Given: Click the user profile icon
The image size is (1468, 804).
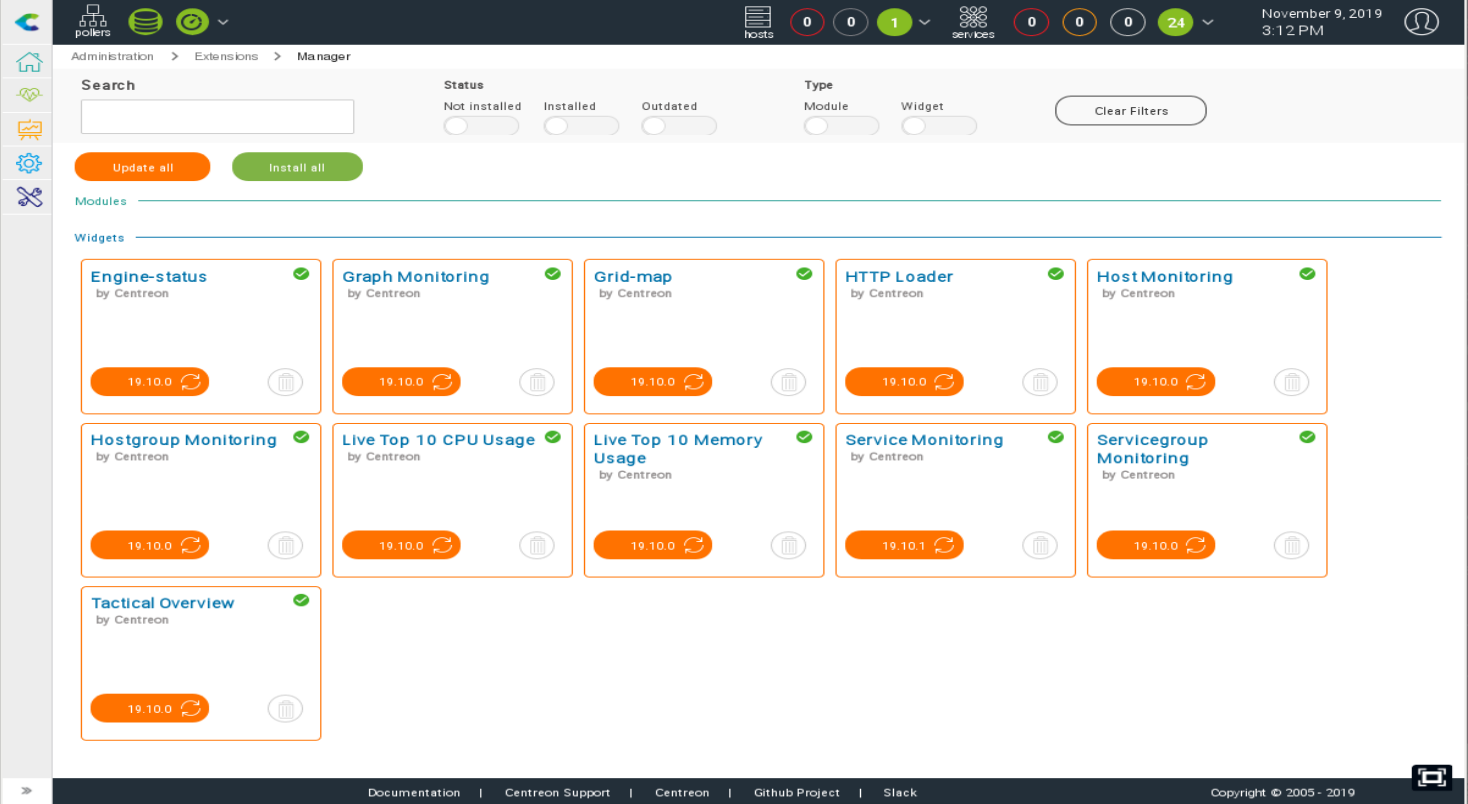Looking at the screenshot, I should coord(1421,21).
